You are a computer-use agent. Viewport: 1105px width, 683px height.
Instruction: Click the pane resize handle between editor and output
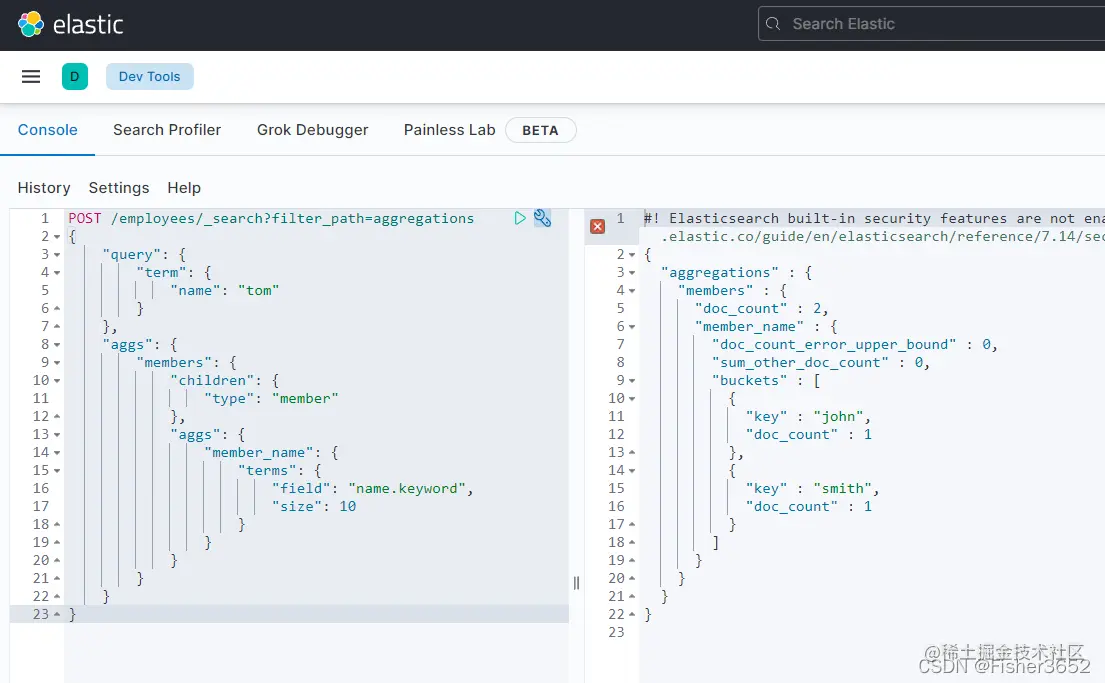coord(576,583)
